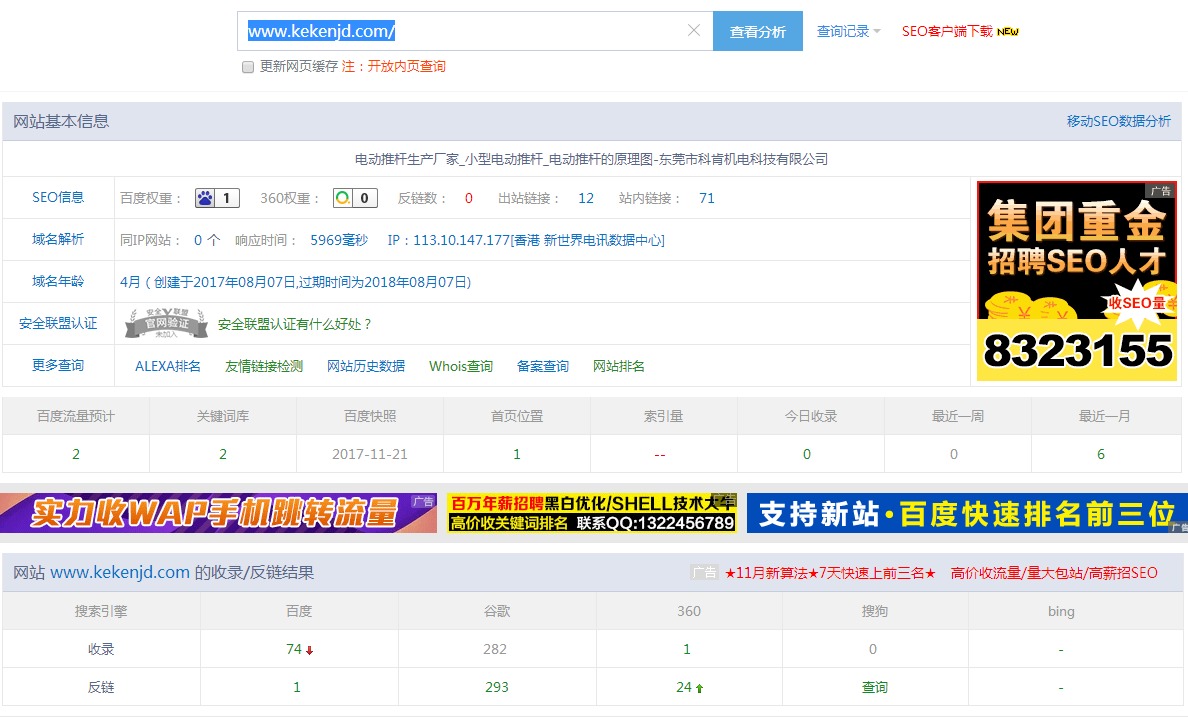Click the Sogou 查询 link
The width and height of the screenshot is (1188, 717).
[874, 687]
